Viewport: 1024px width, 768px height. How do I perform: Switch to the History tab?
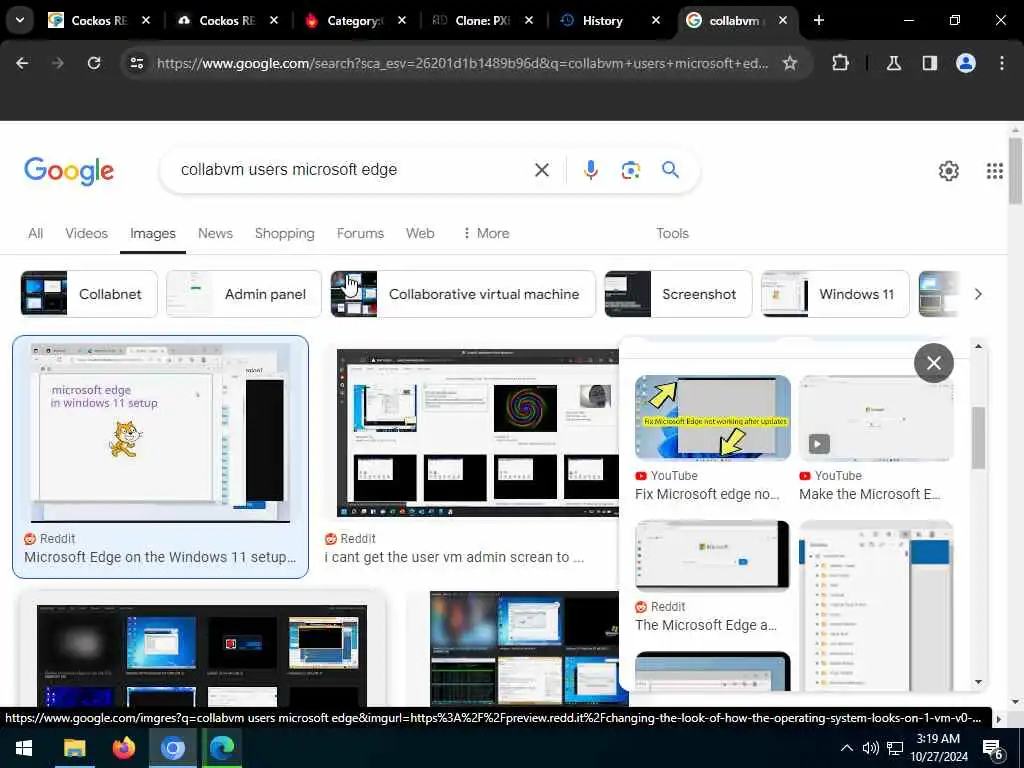pos(601,20)
